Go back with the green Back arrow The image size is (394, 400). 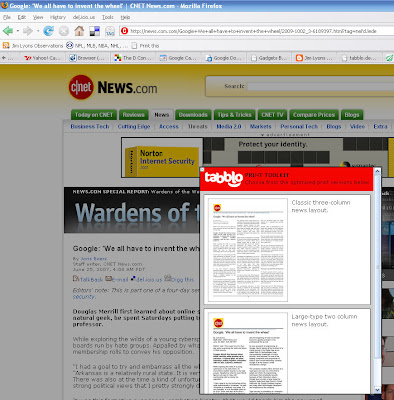click(8, 31)
